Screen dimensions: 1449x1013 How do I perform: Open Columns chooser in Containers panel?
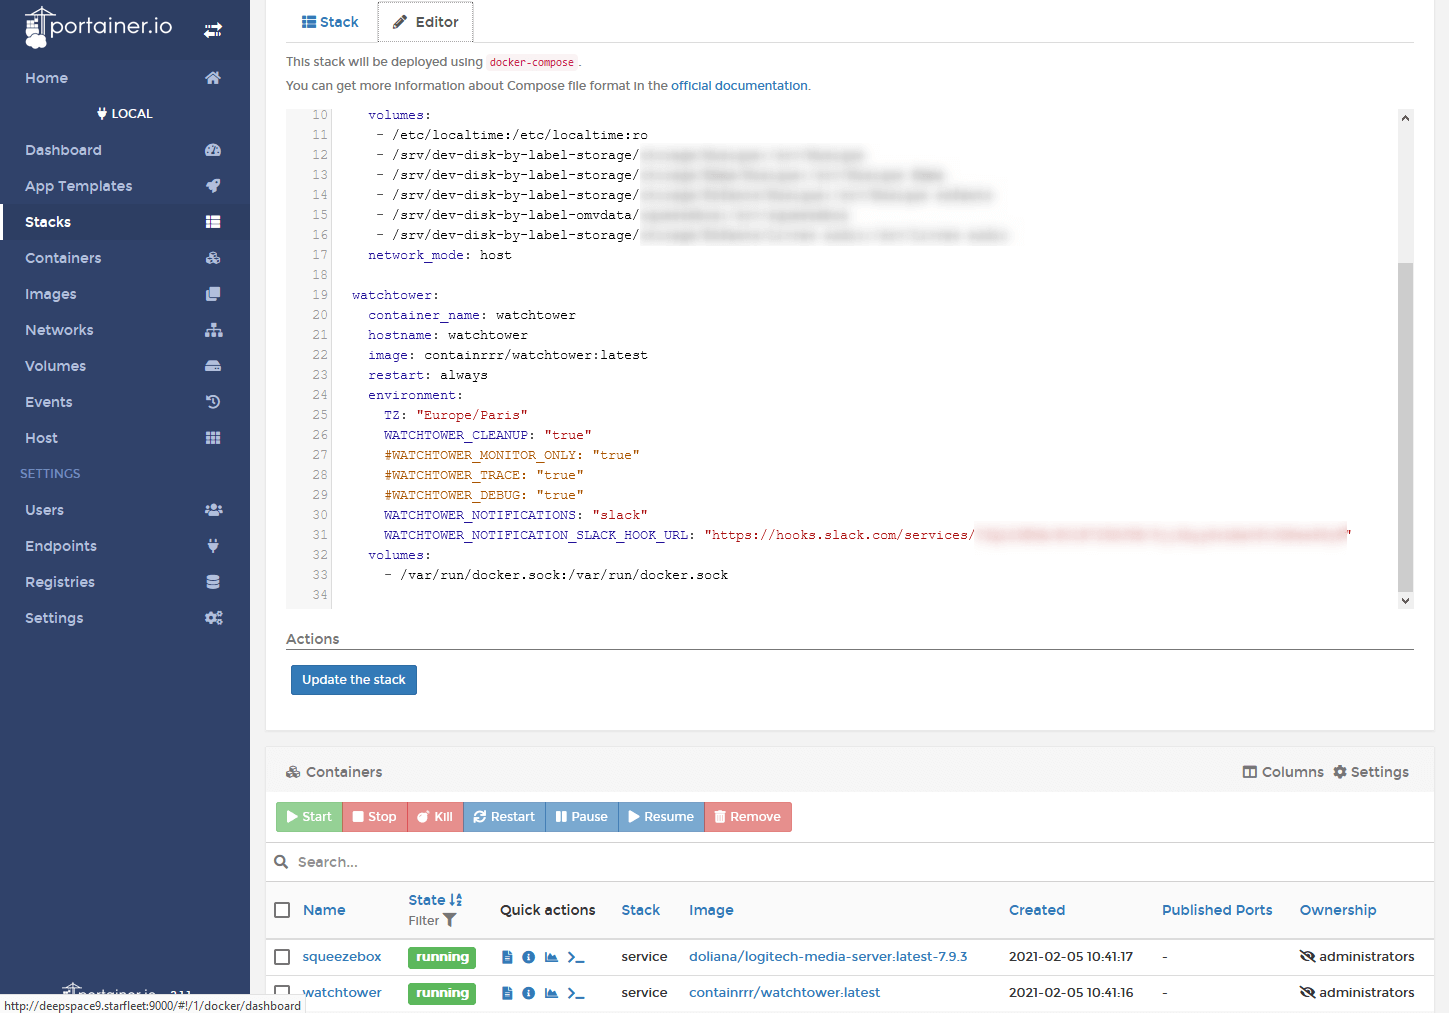click(1282, 772)
